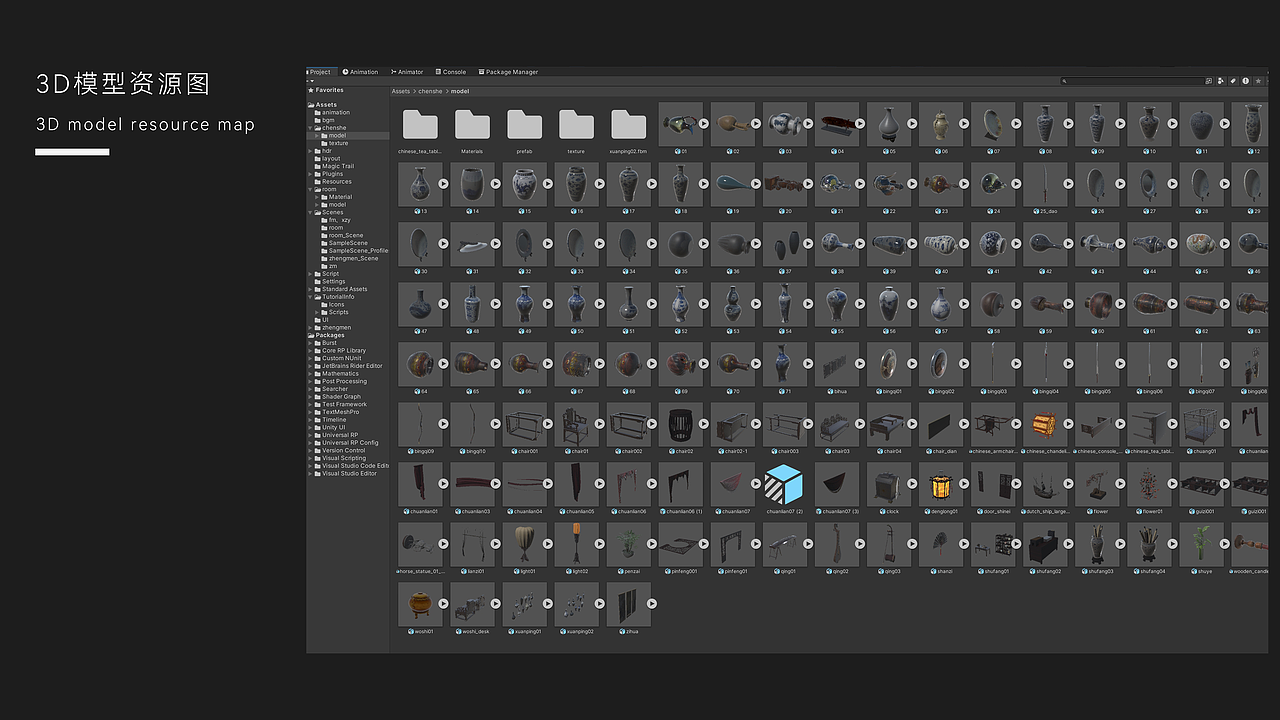Viewport: 1280px width, 720px height.
Task: Click the model breadcrumb entry
Action: pos(460,91)
